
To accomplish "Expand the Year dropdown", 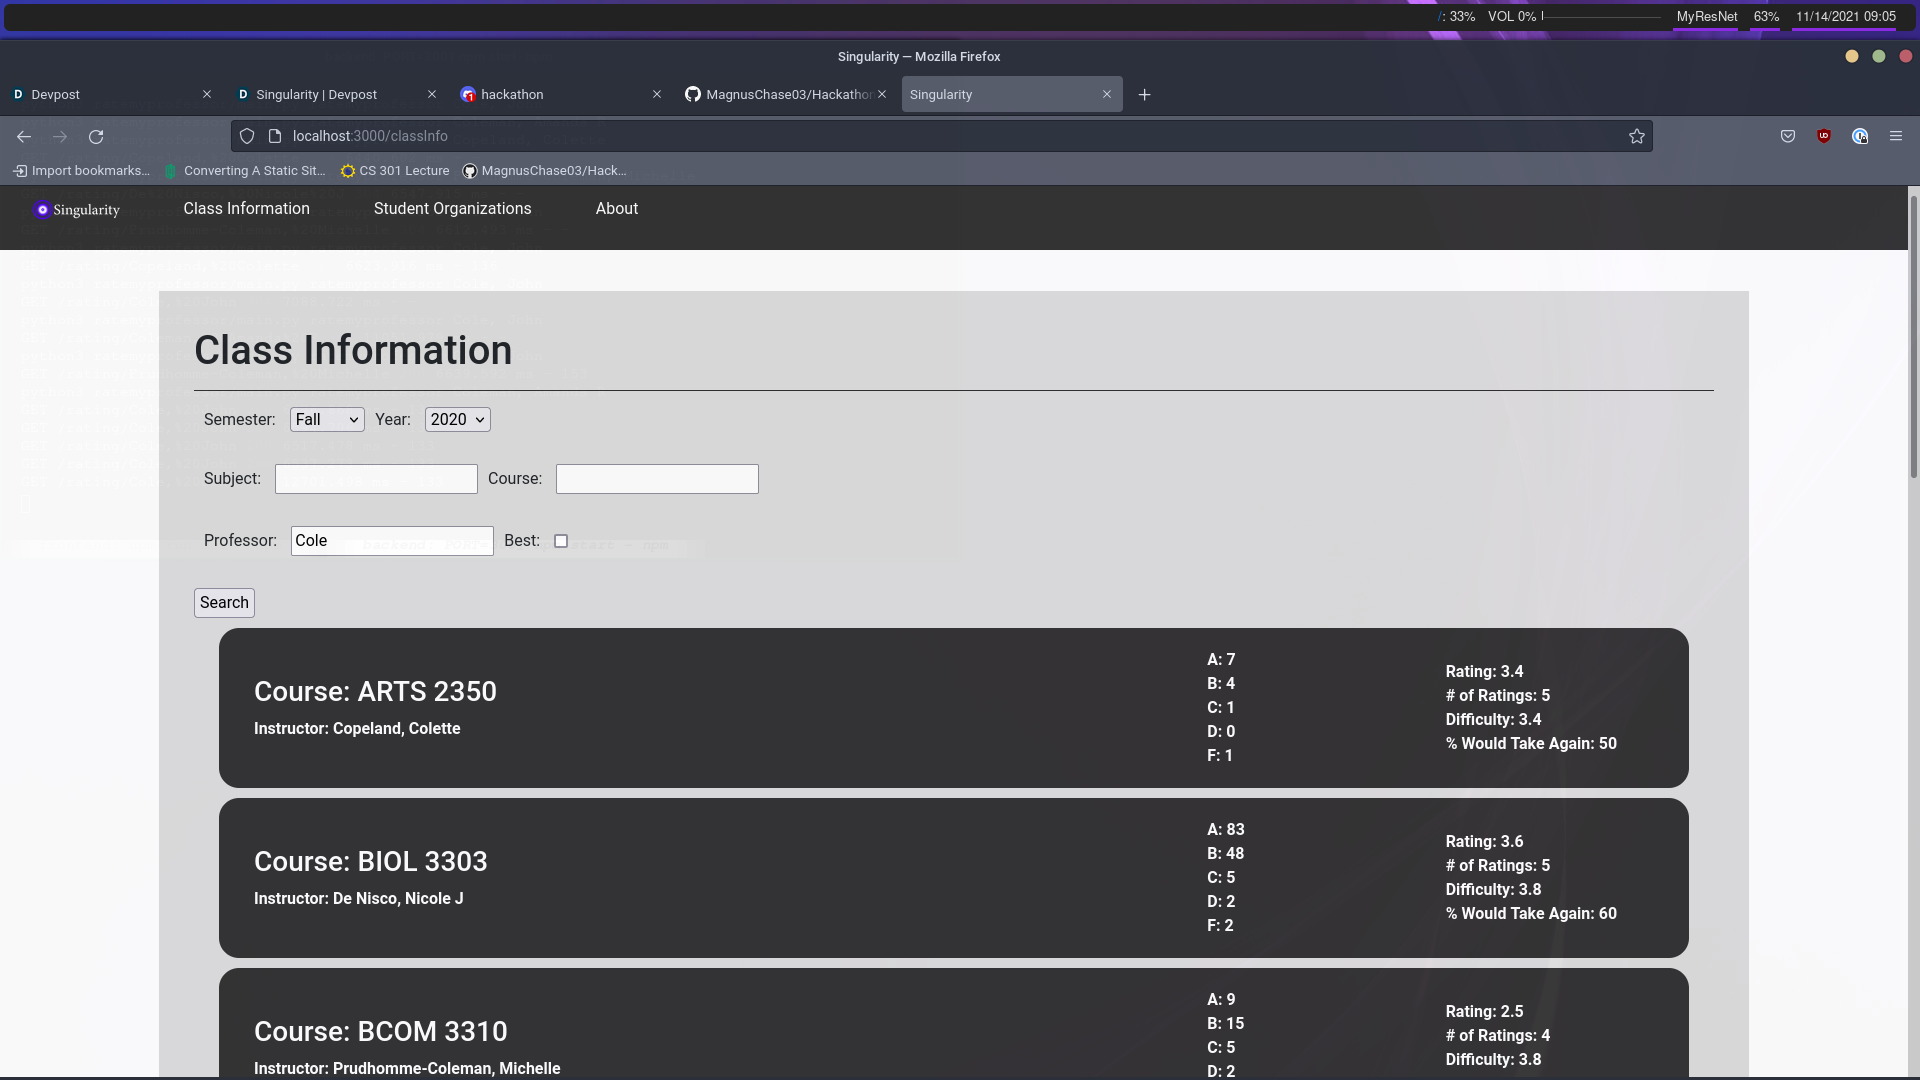I will click(x=457, y=420).
